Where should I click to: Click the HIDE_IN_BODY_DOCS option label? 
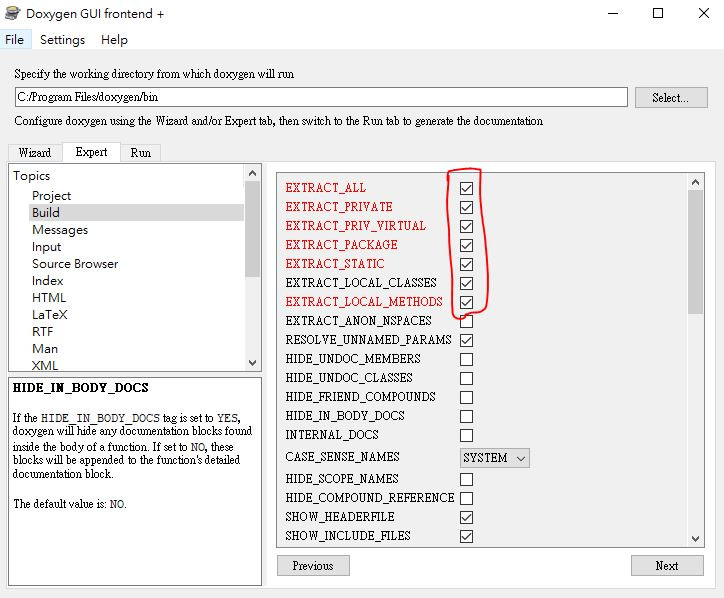pyautogui.click(x=345, y=416)
